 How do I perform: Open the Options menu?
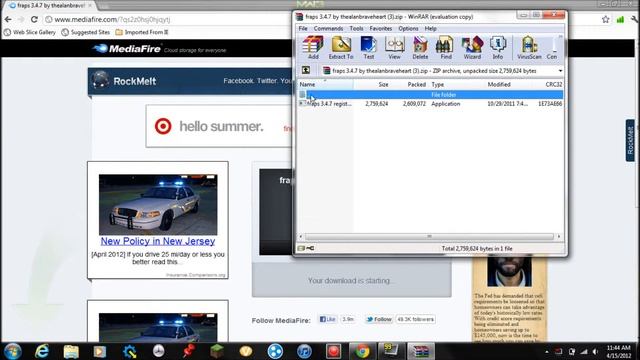pyautogui.click(x=408, y=29)
